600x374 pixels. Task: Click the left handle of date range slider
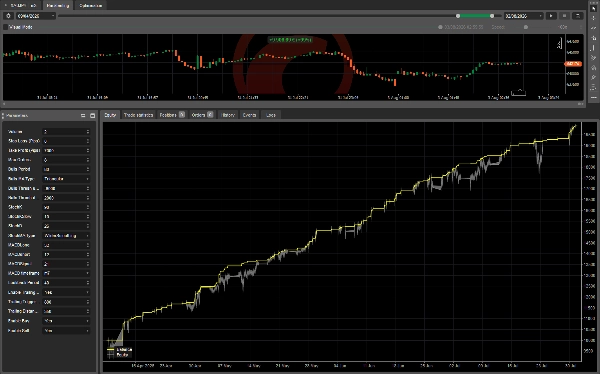tap(458, 16)
